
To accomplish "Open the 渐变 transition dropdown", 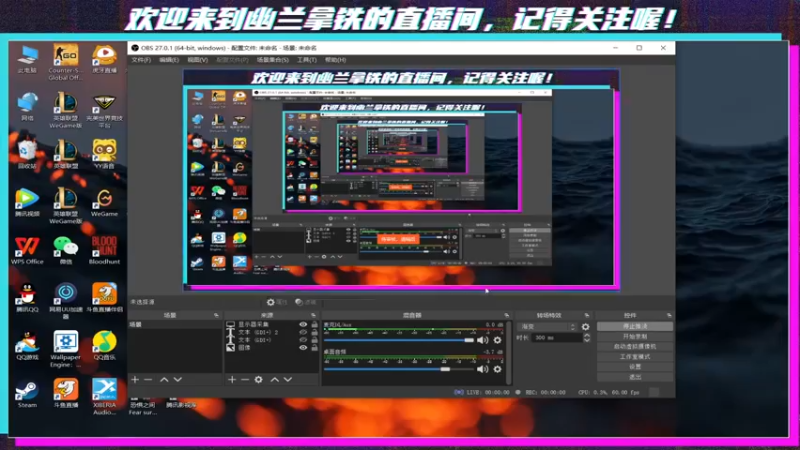I will coord(547,327).
